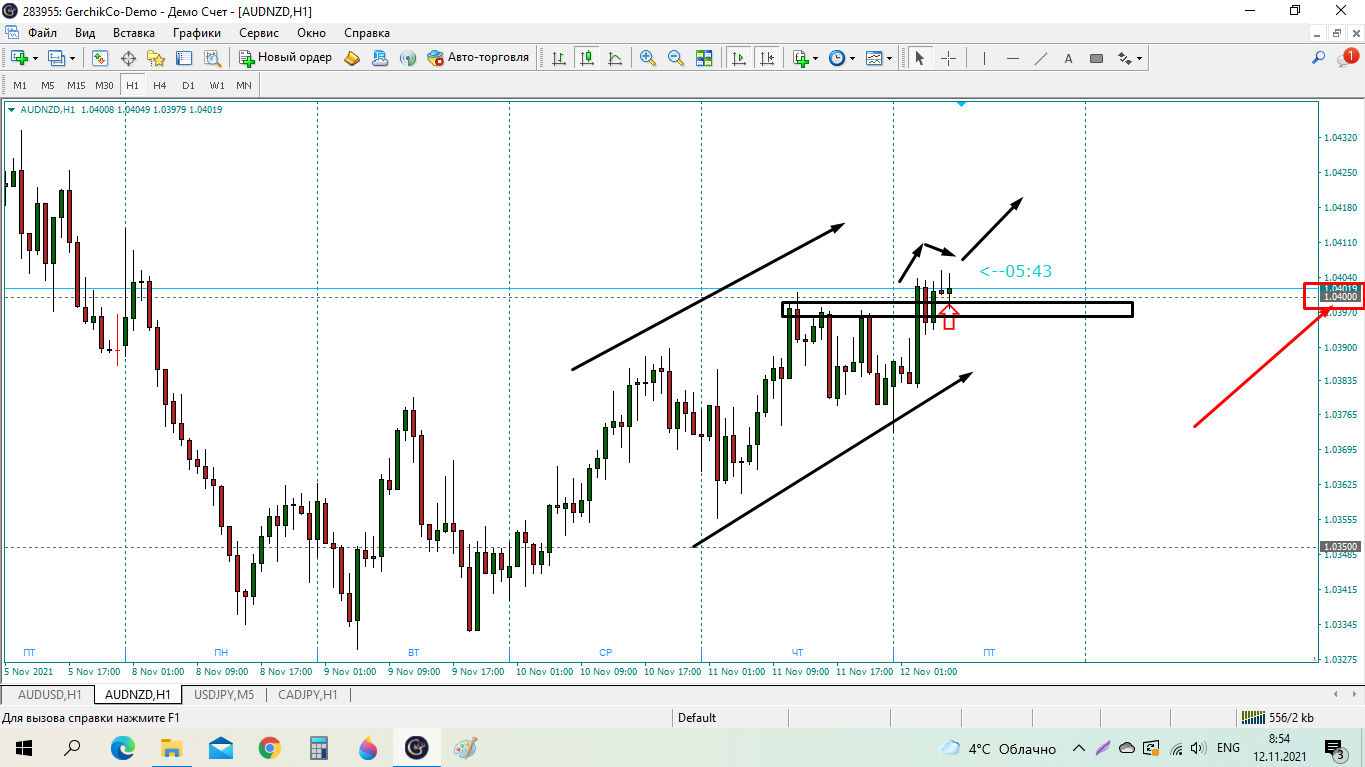Switch to the AUDUSD,H1 chart tab
Viewport: 1365px width, 767px height.
51,694
